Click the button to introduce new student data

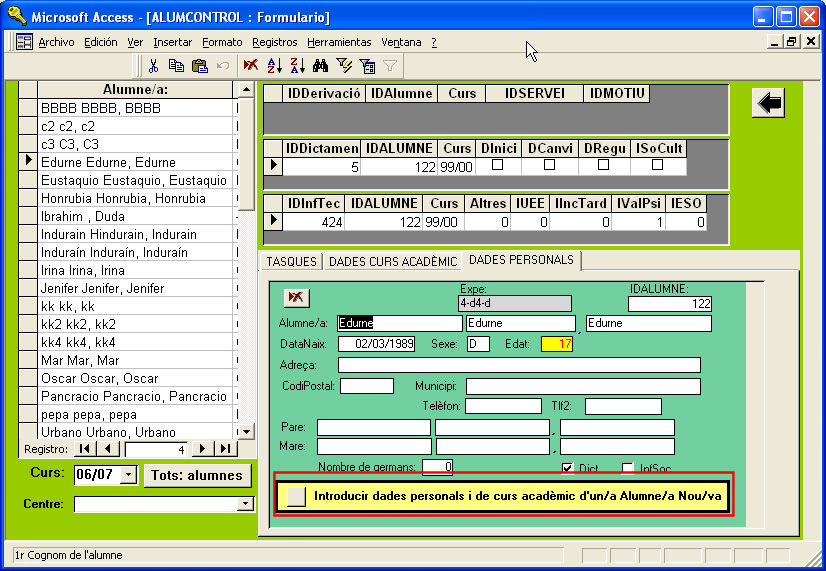point(296,495)
